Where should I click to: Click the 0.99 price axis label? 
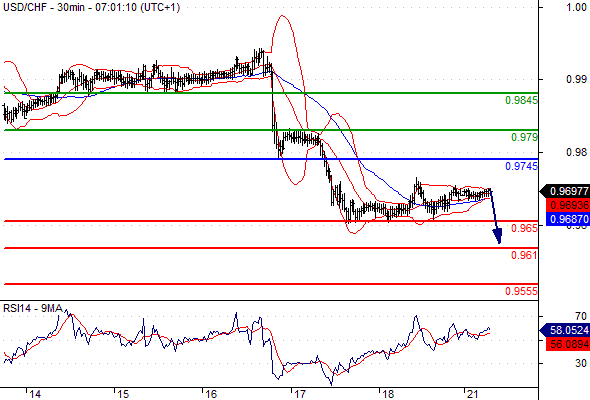(576, 79)
